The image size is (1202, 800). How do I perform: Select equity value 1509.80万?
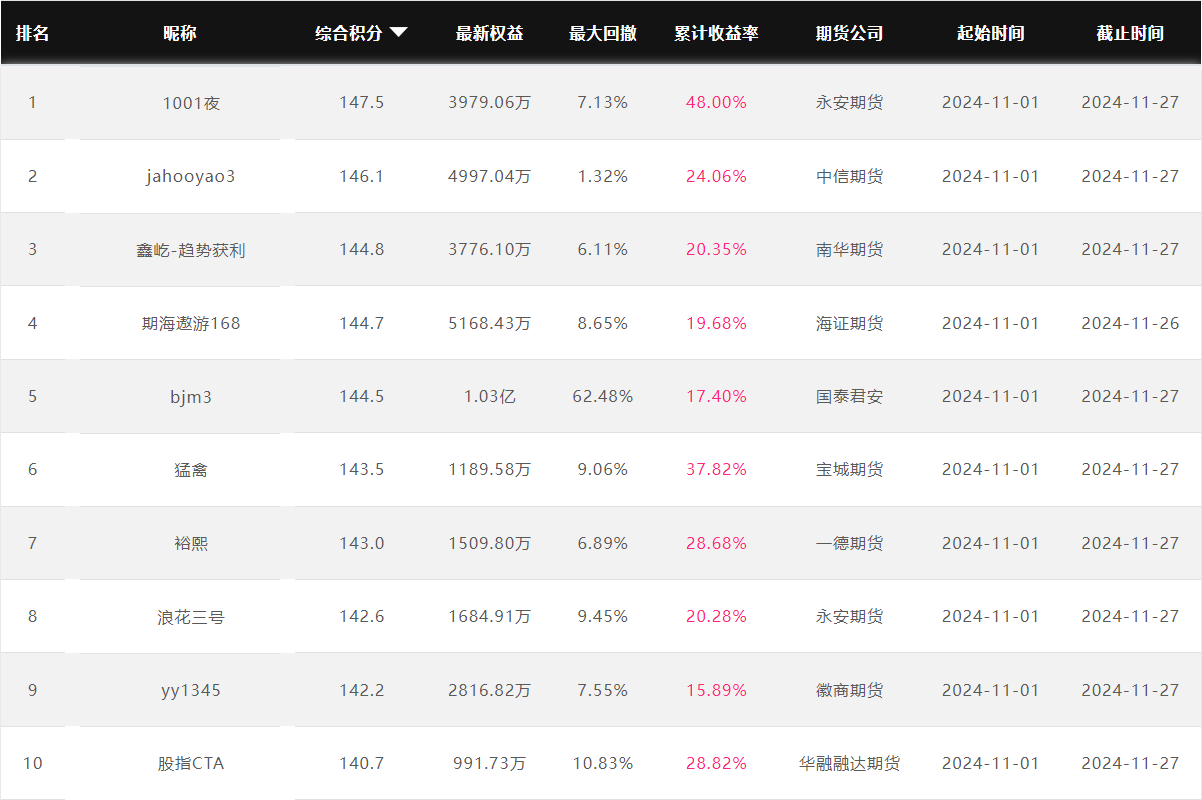point(490,543)
